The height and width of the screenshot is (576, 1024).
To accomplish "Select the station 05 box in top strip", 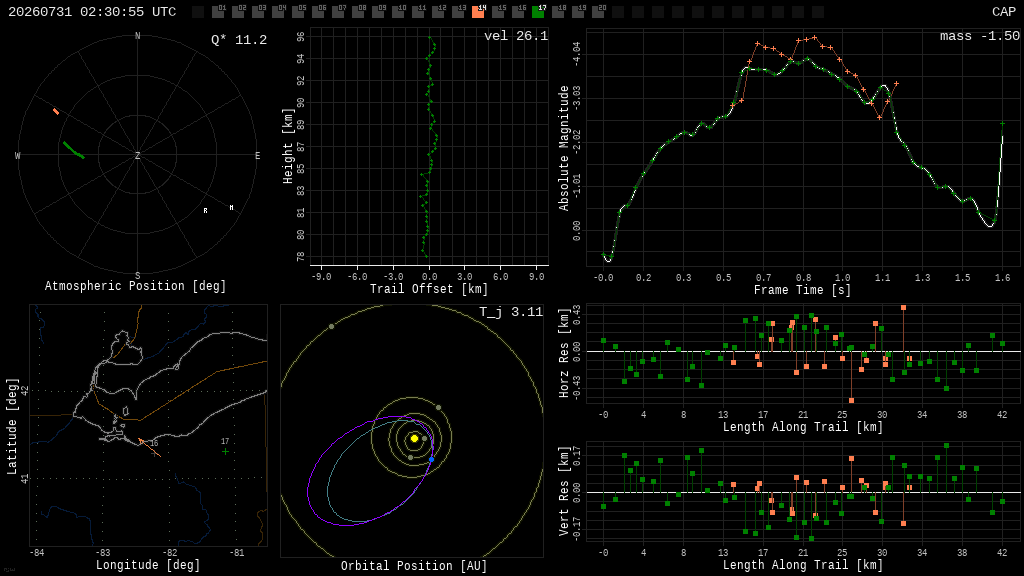I will (298, 12).
